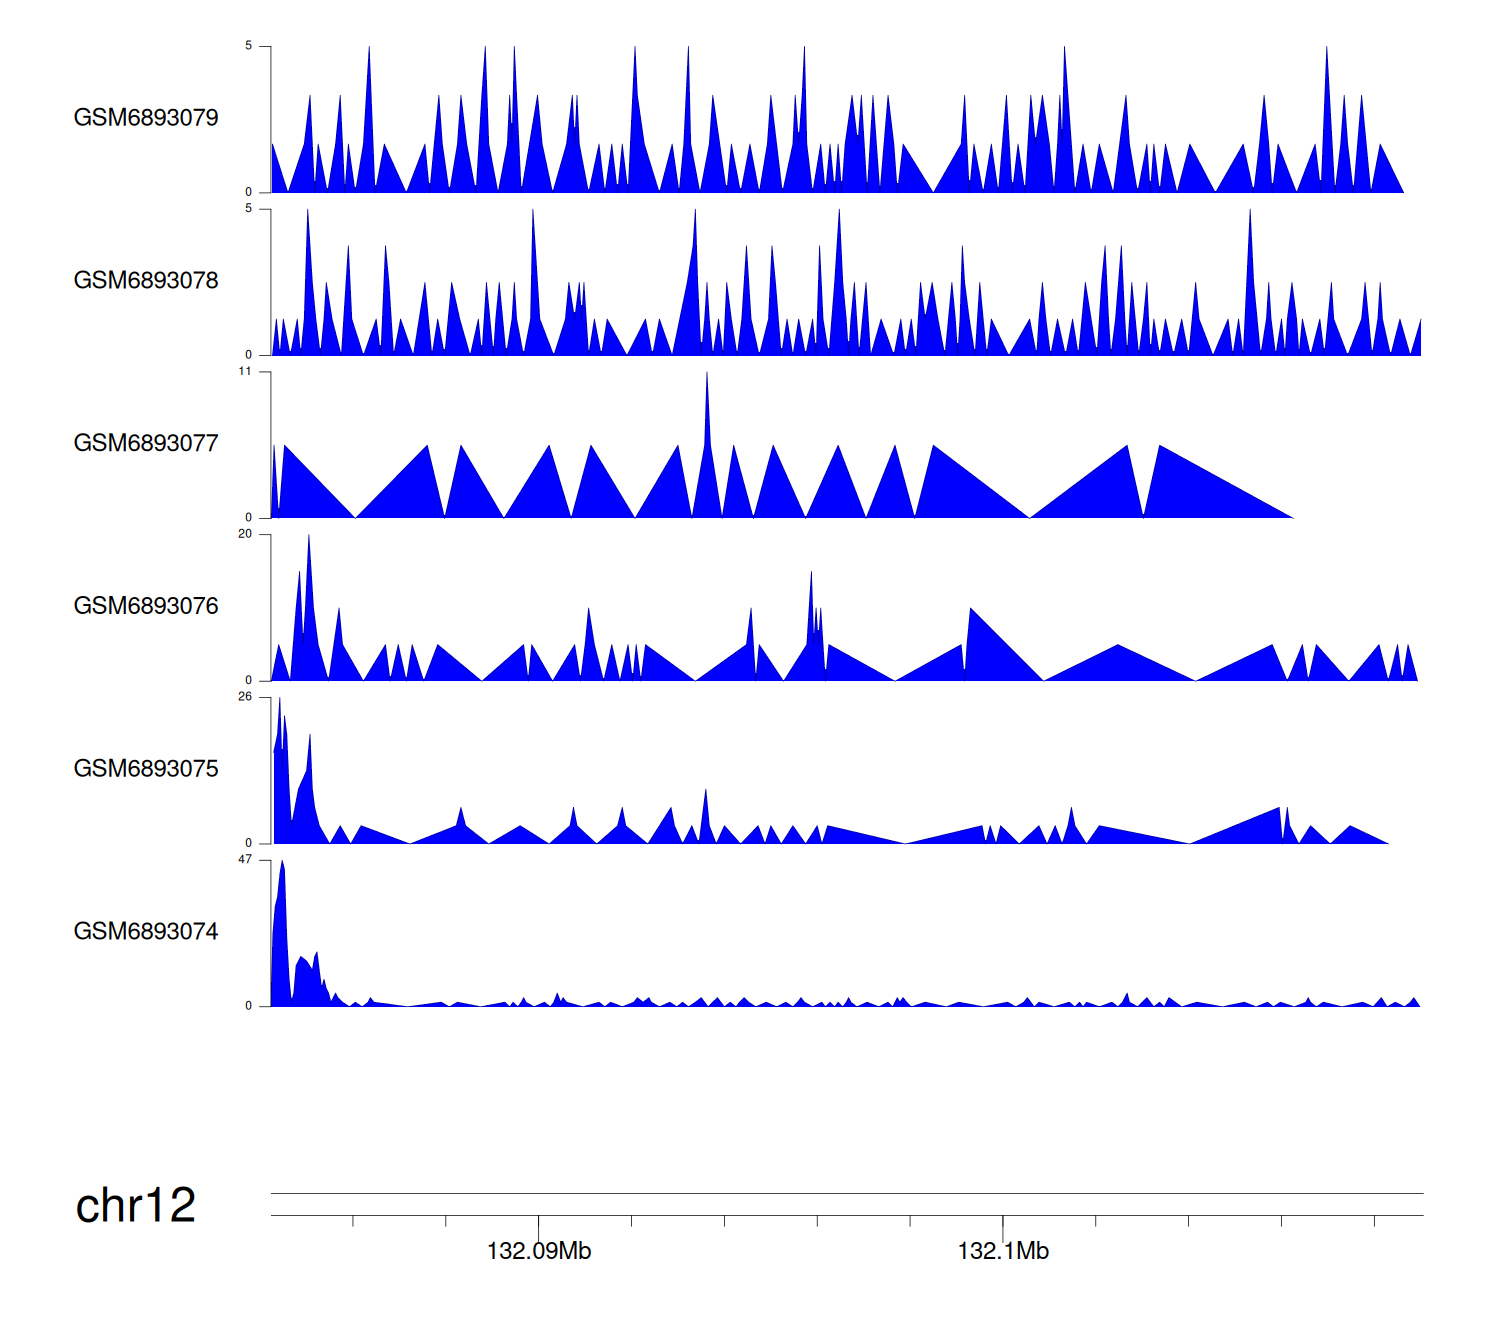Select the GSM6893074 track label

pos(146,932)
